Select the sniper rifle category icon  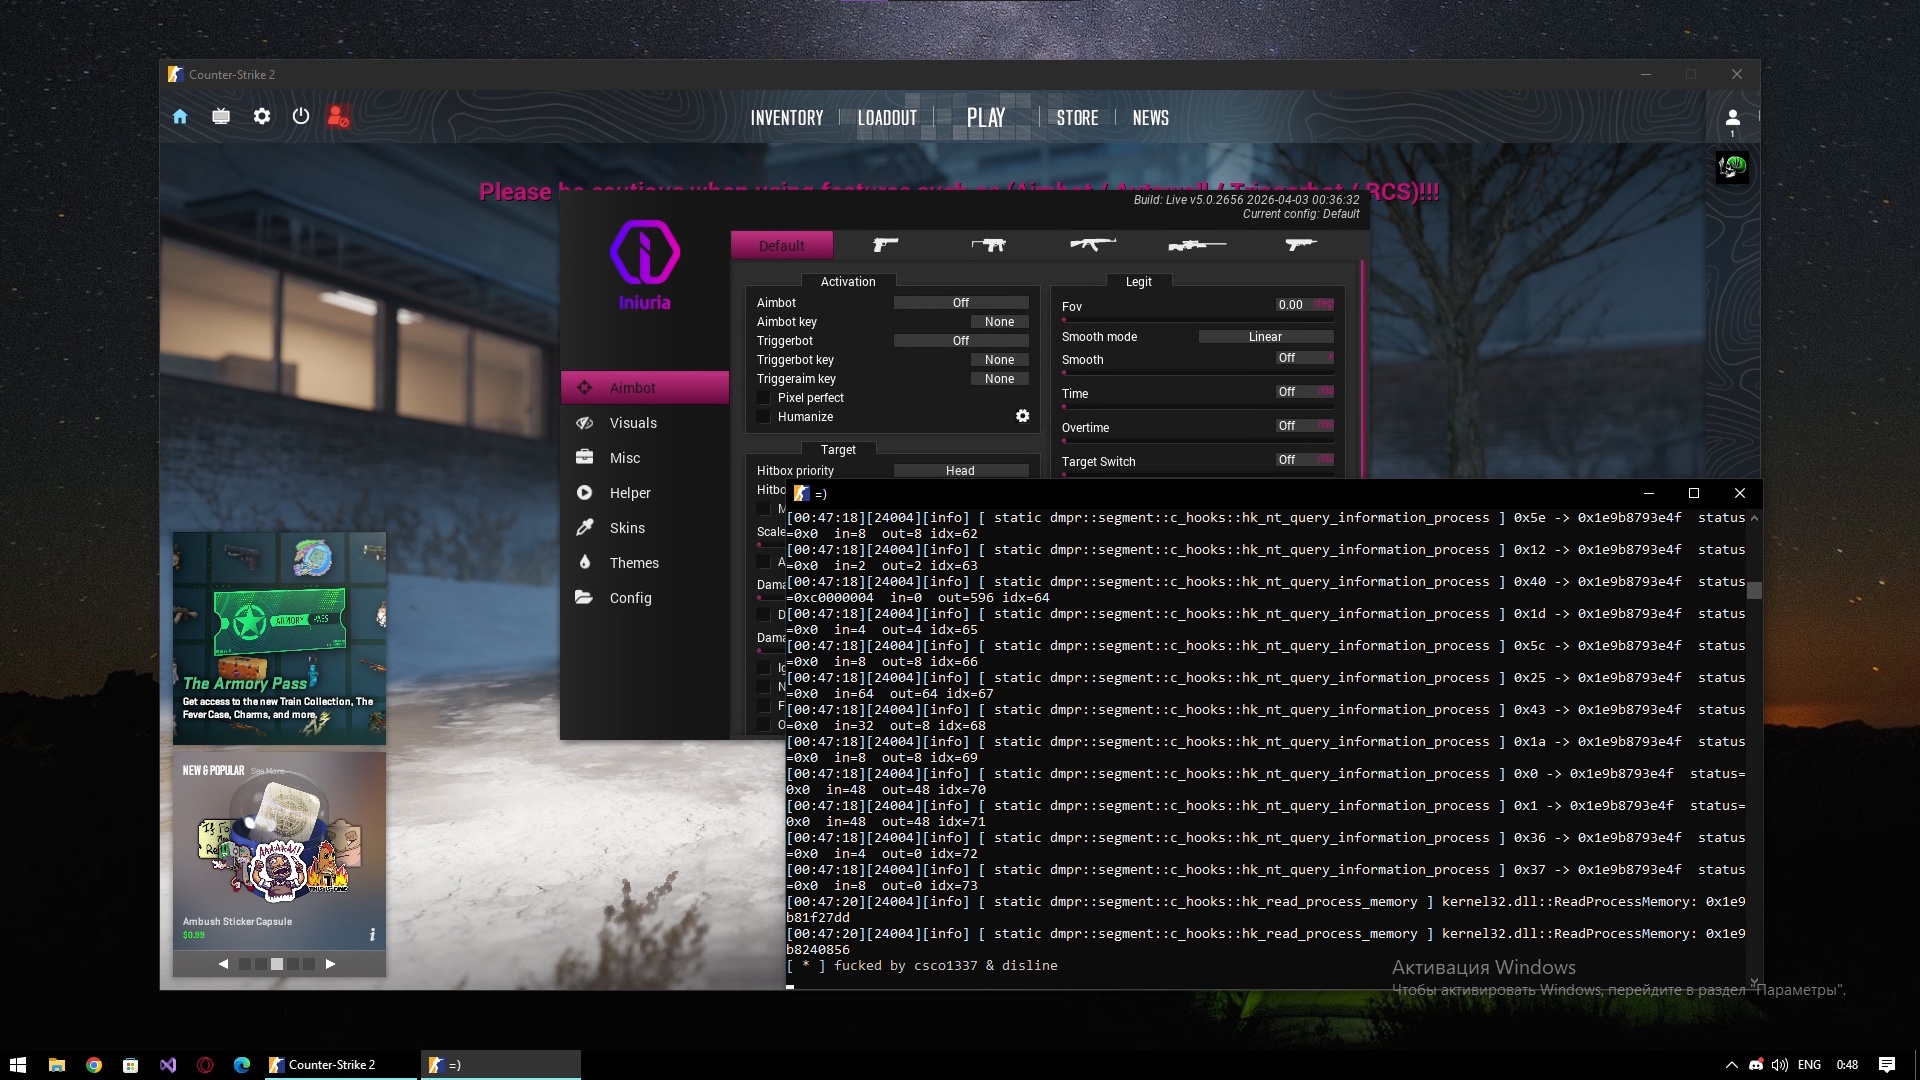(1197, 245)
